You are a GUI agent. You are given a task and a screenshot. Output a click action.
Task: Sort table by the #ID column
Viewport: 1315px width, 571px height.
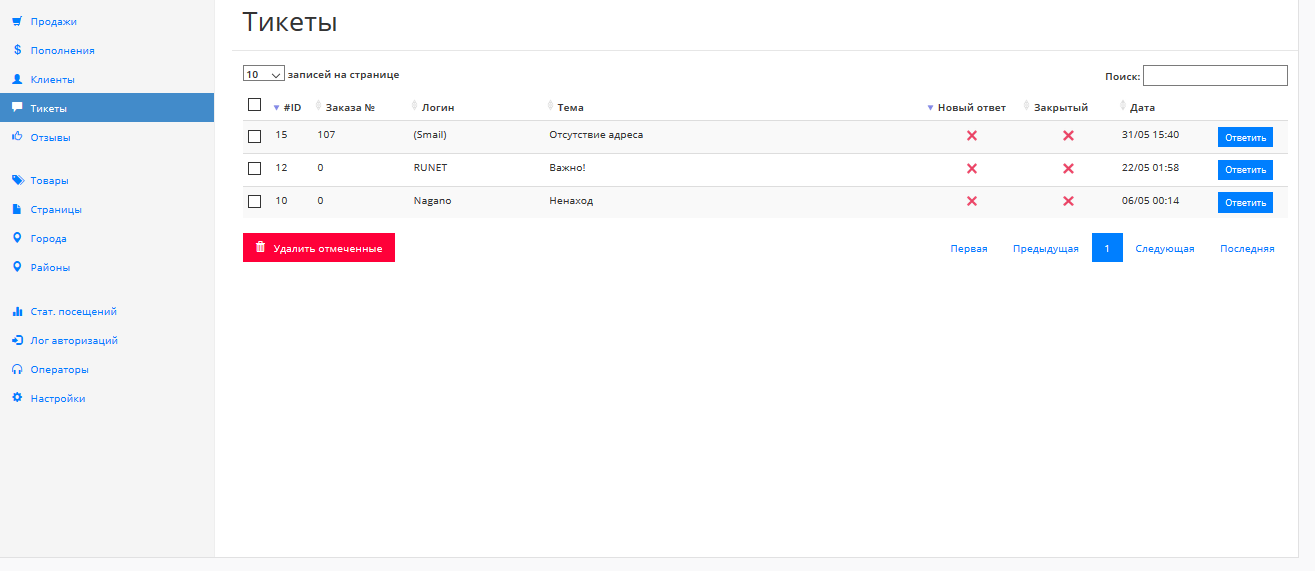pyautogui.click(x=292, y=108)
